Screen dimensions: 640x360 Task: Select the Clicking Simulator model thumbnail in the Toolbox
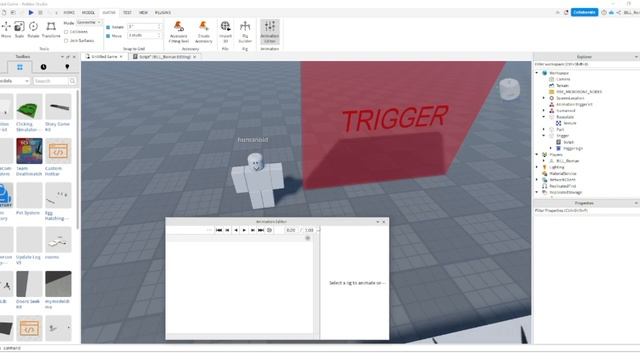(29, 107)
